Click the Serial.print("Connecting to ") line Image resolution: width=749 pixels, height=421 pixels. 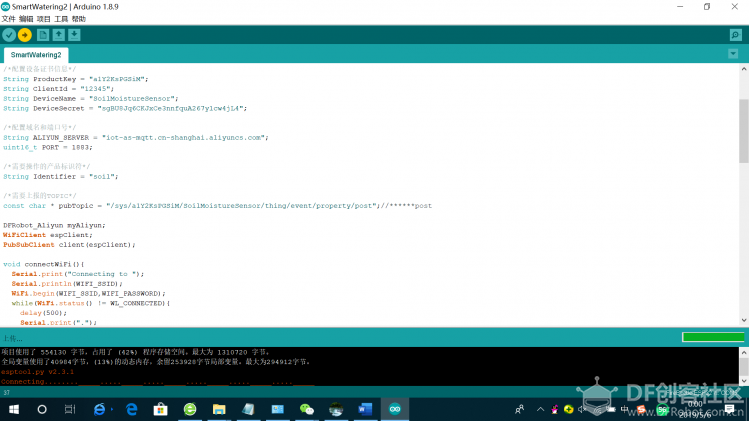pos(77,274)
